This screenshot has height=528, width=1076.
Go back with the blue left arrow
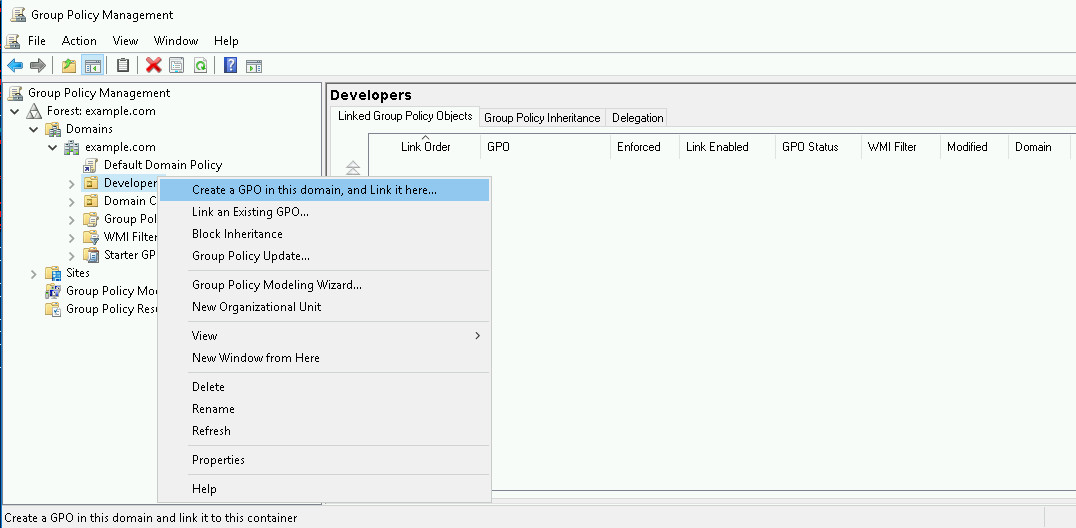click(x=15, y=65)
